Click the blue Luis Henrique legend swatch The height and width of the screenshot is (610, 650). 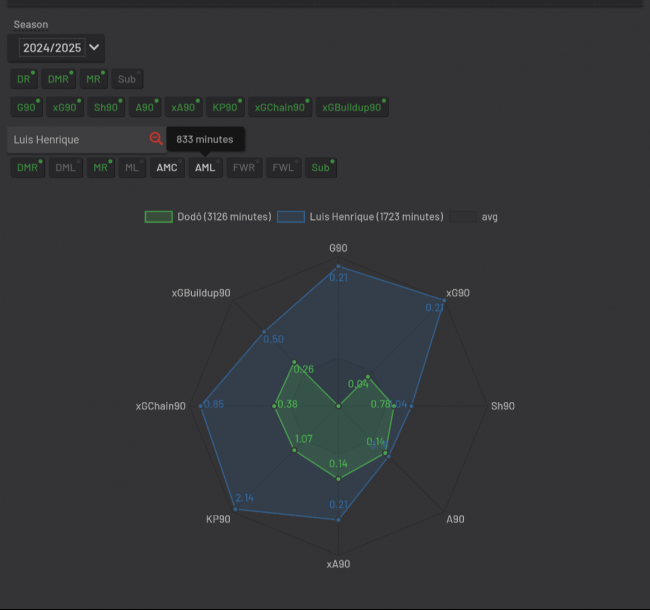click(x=291, y=217)
